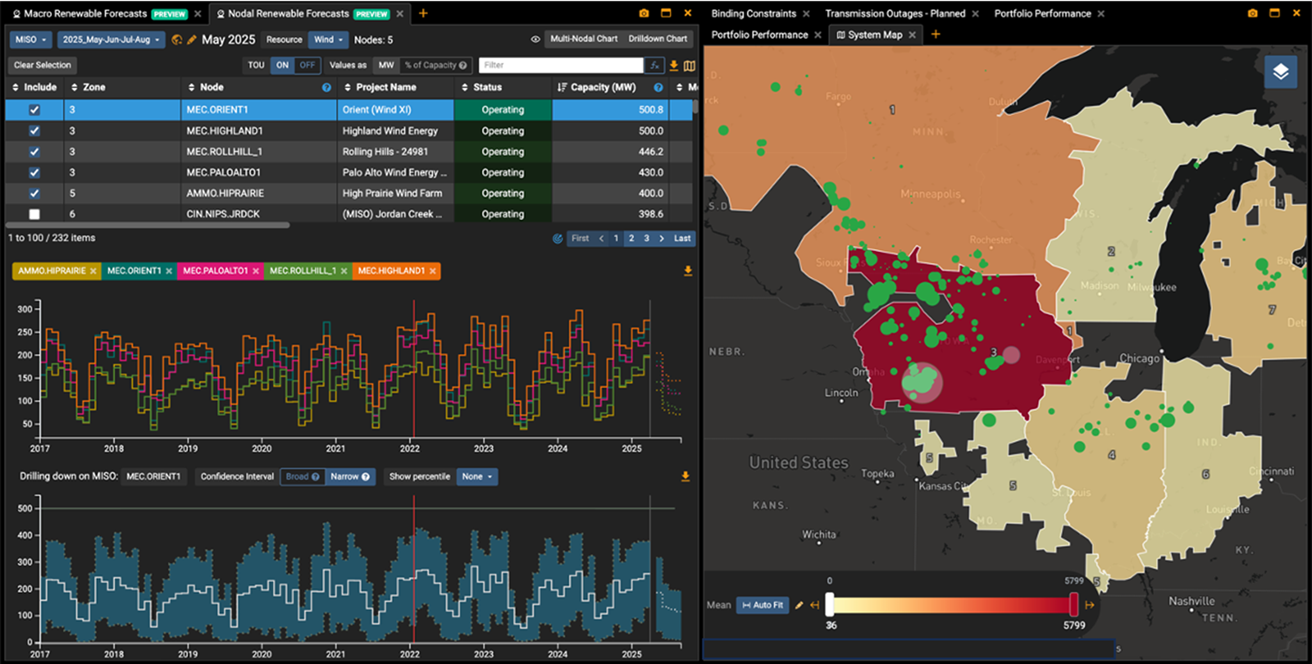Open the Show percentile None dropdown
This screenshot has height=664, width=1312.
[x=477, y=477]
